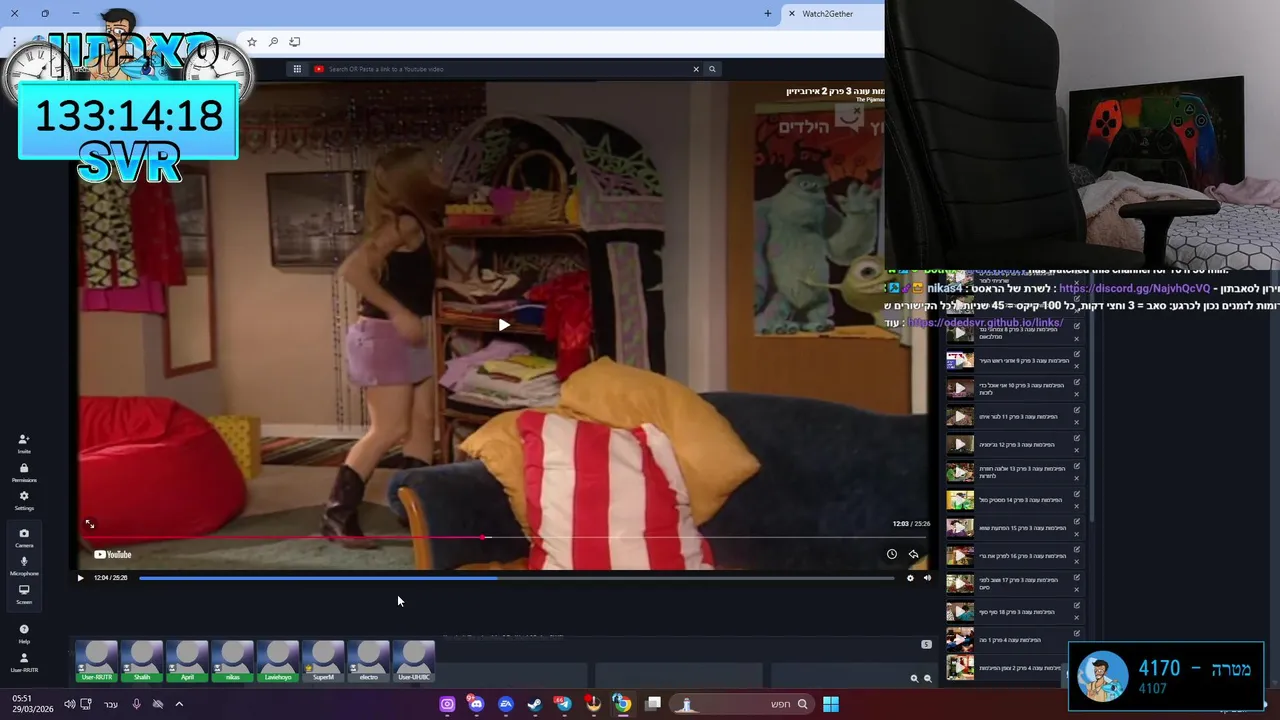Open Telegram from the taskbar
The height and width of the screenshot is (720, 1280).
tap(563, 704)
